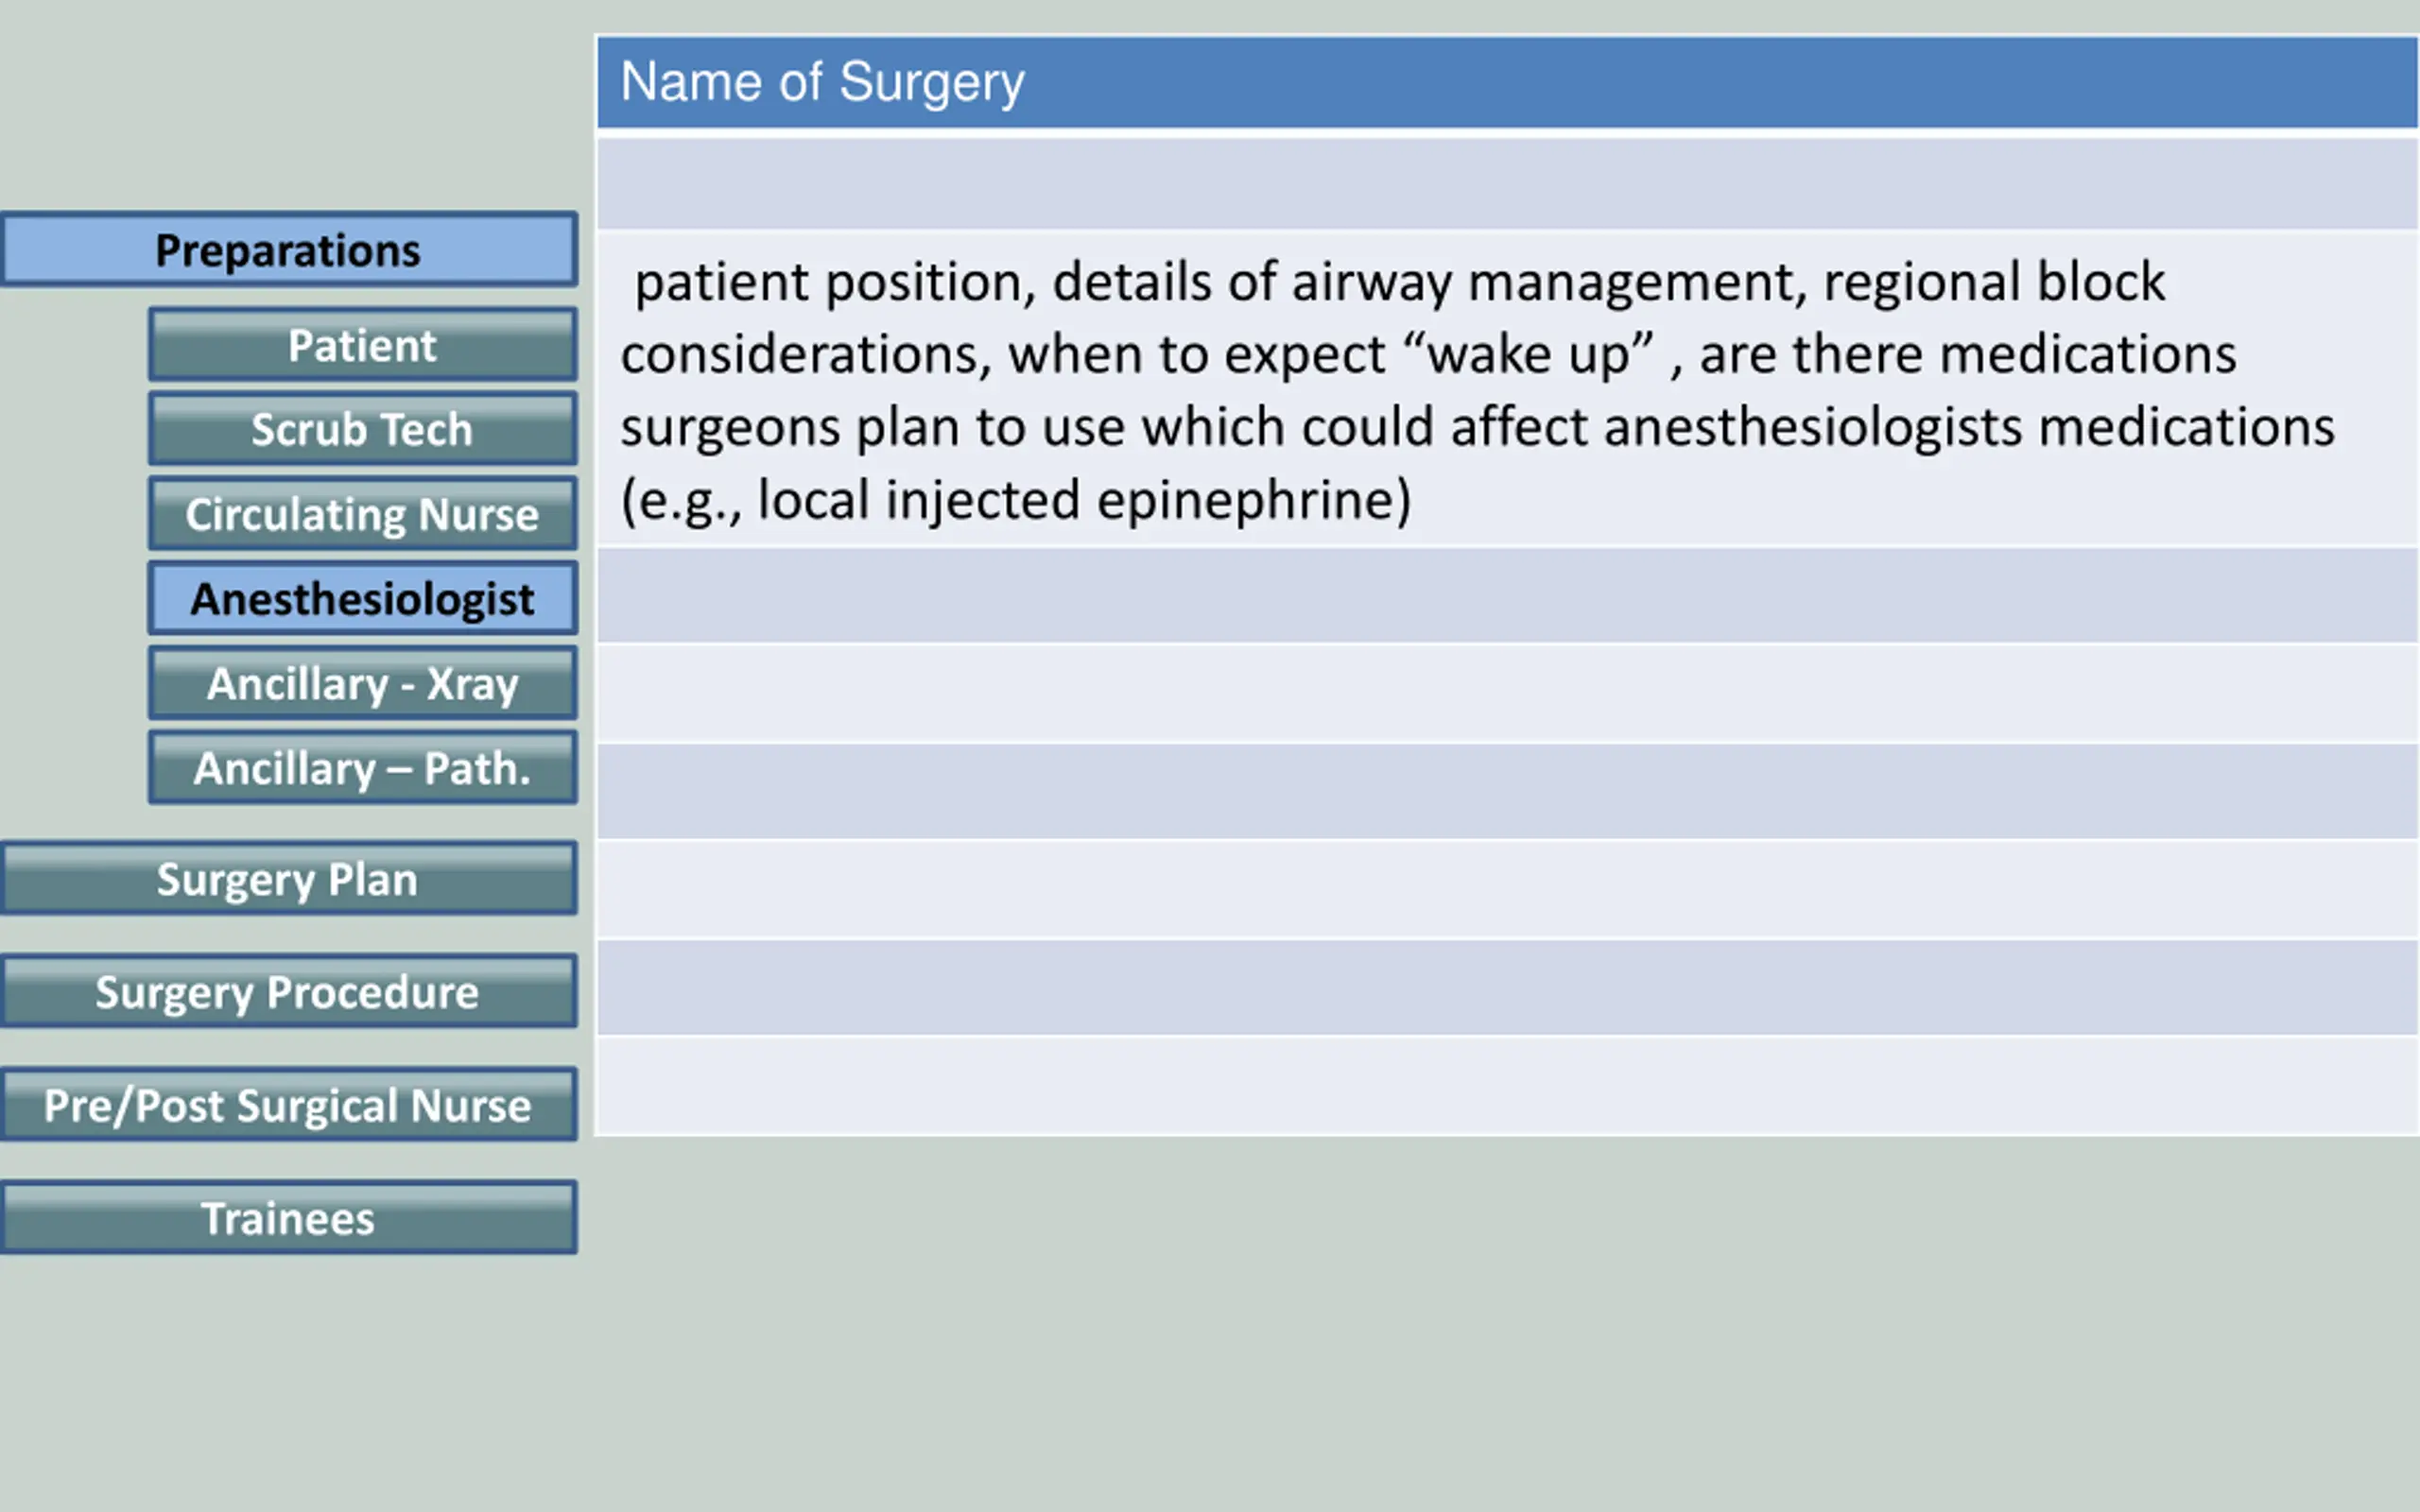Select the highlighted Anesthesiologist button
This screenshot has height=1512, width=2420.
click(x=363, y=598)
